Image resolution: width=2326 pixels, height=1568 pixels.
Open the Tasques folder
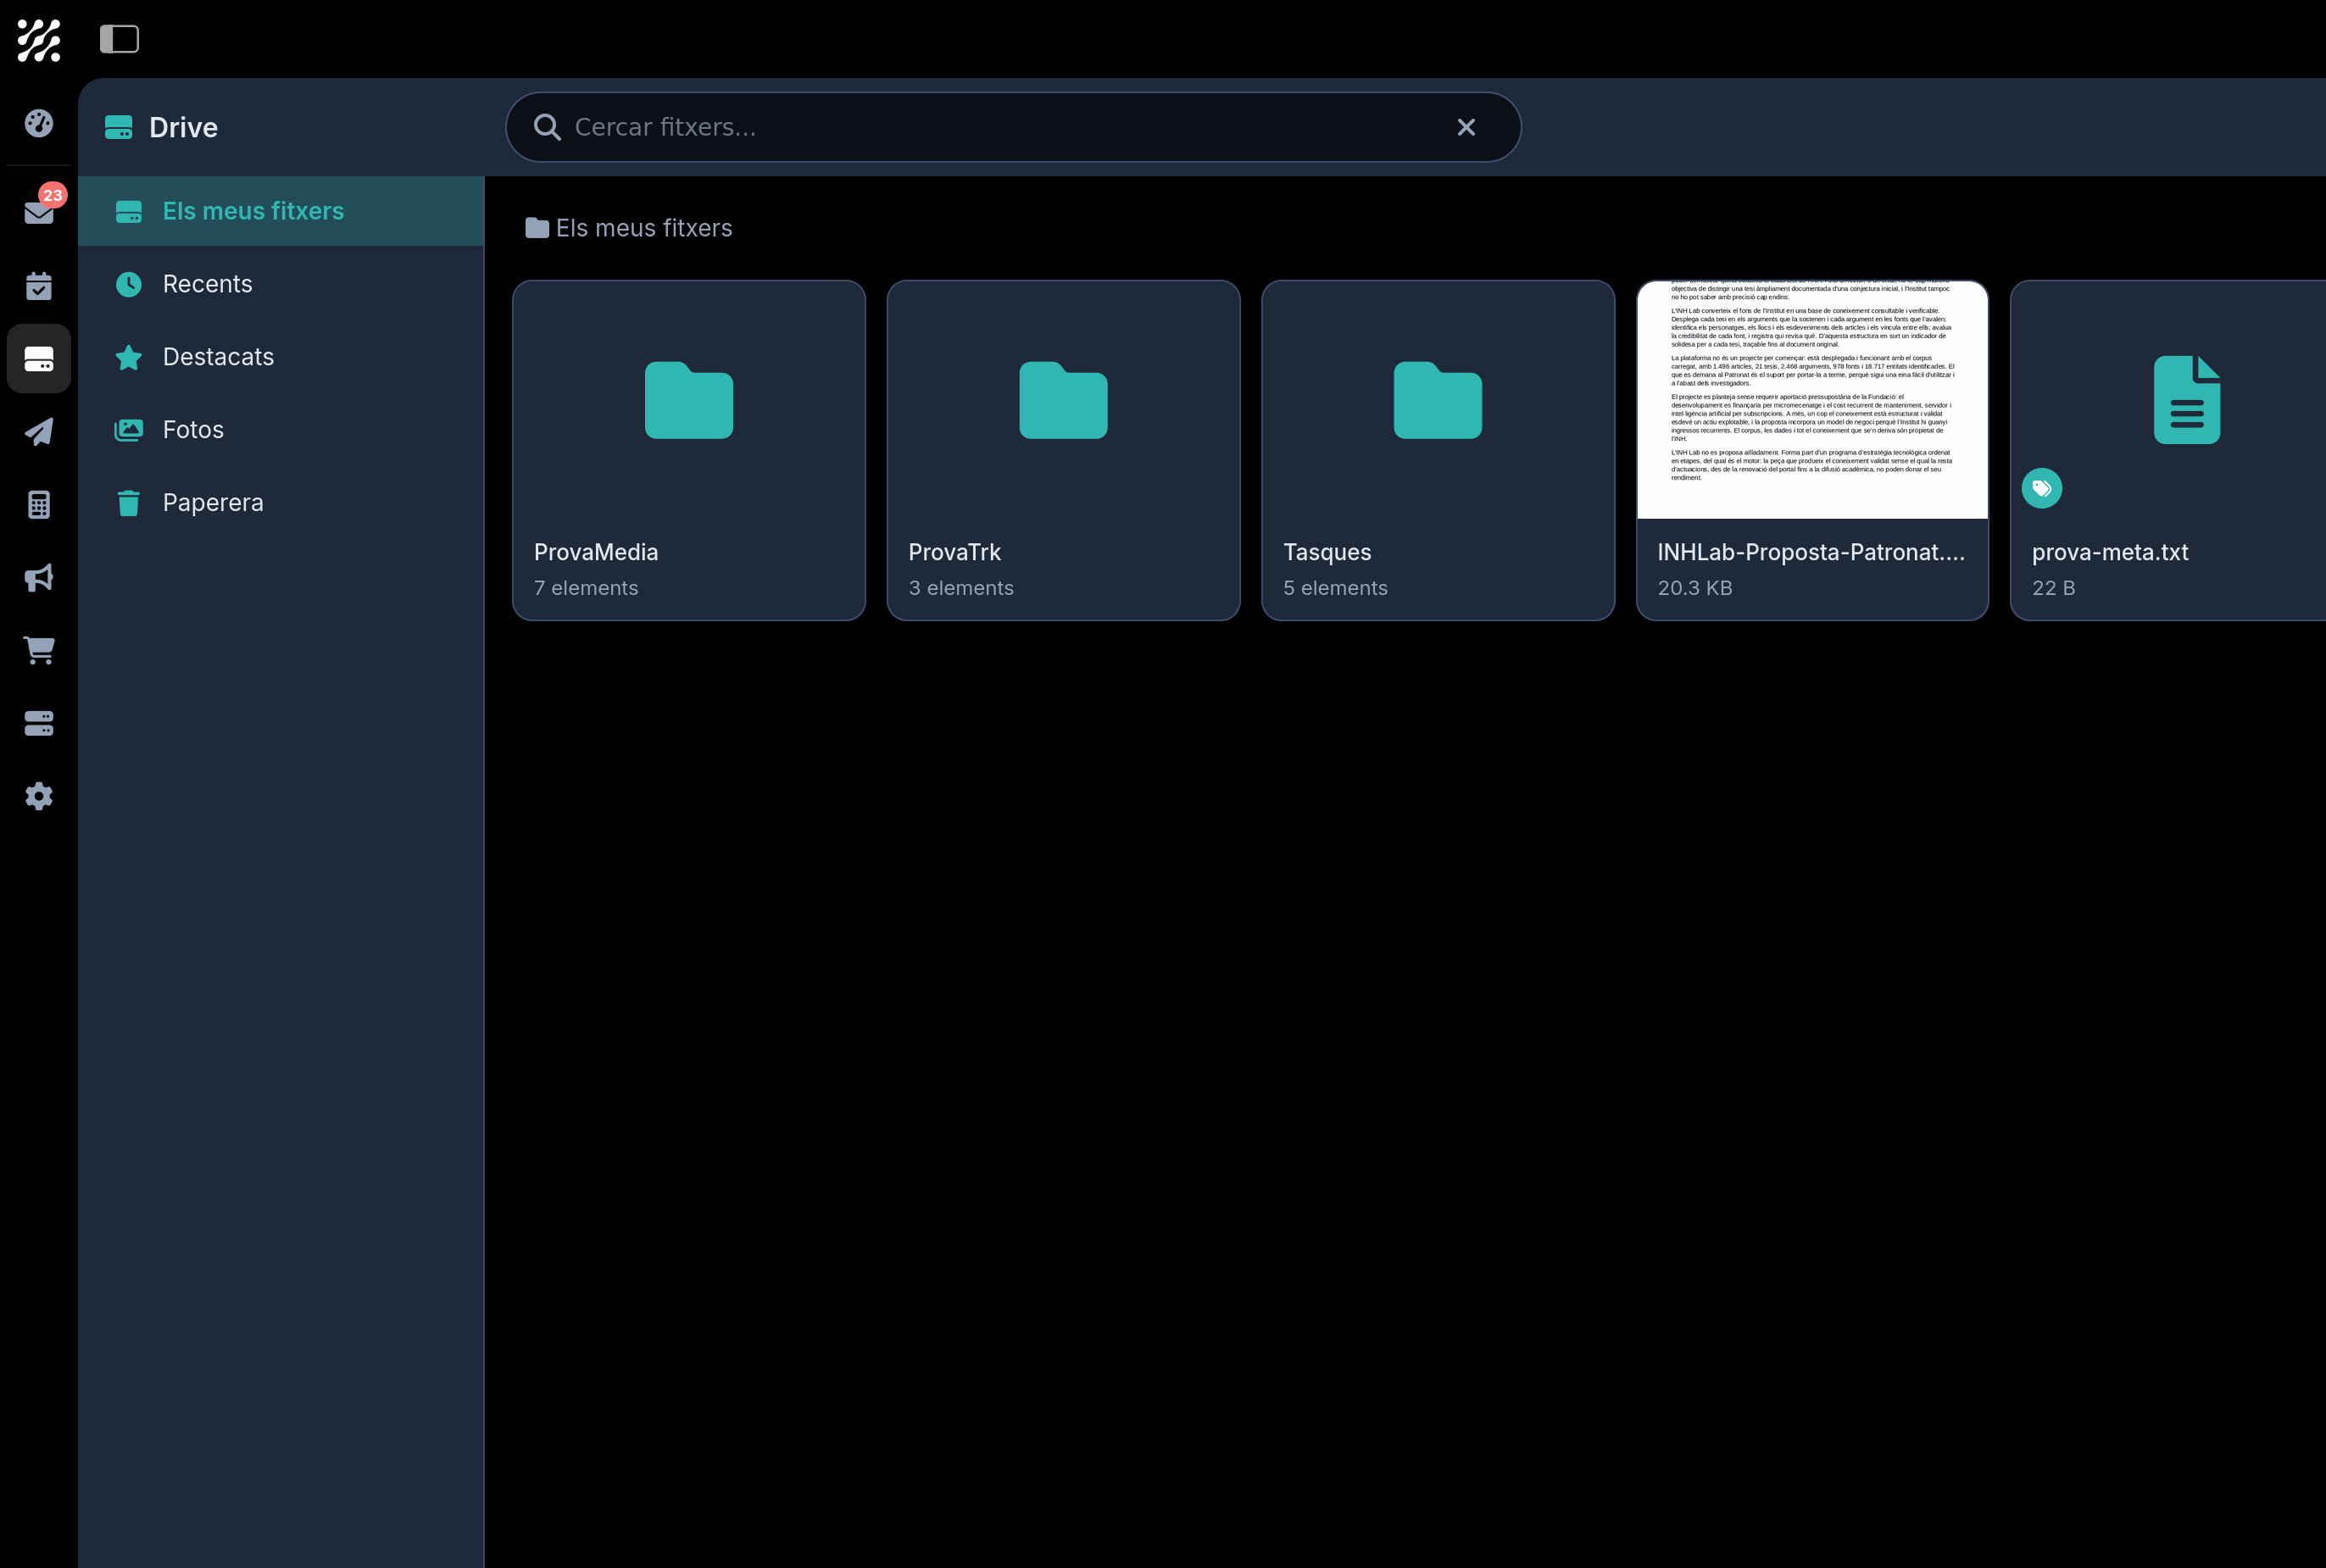point(1438,450)
